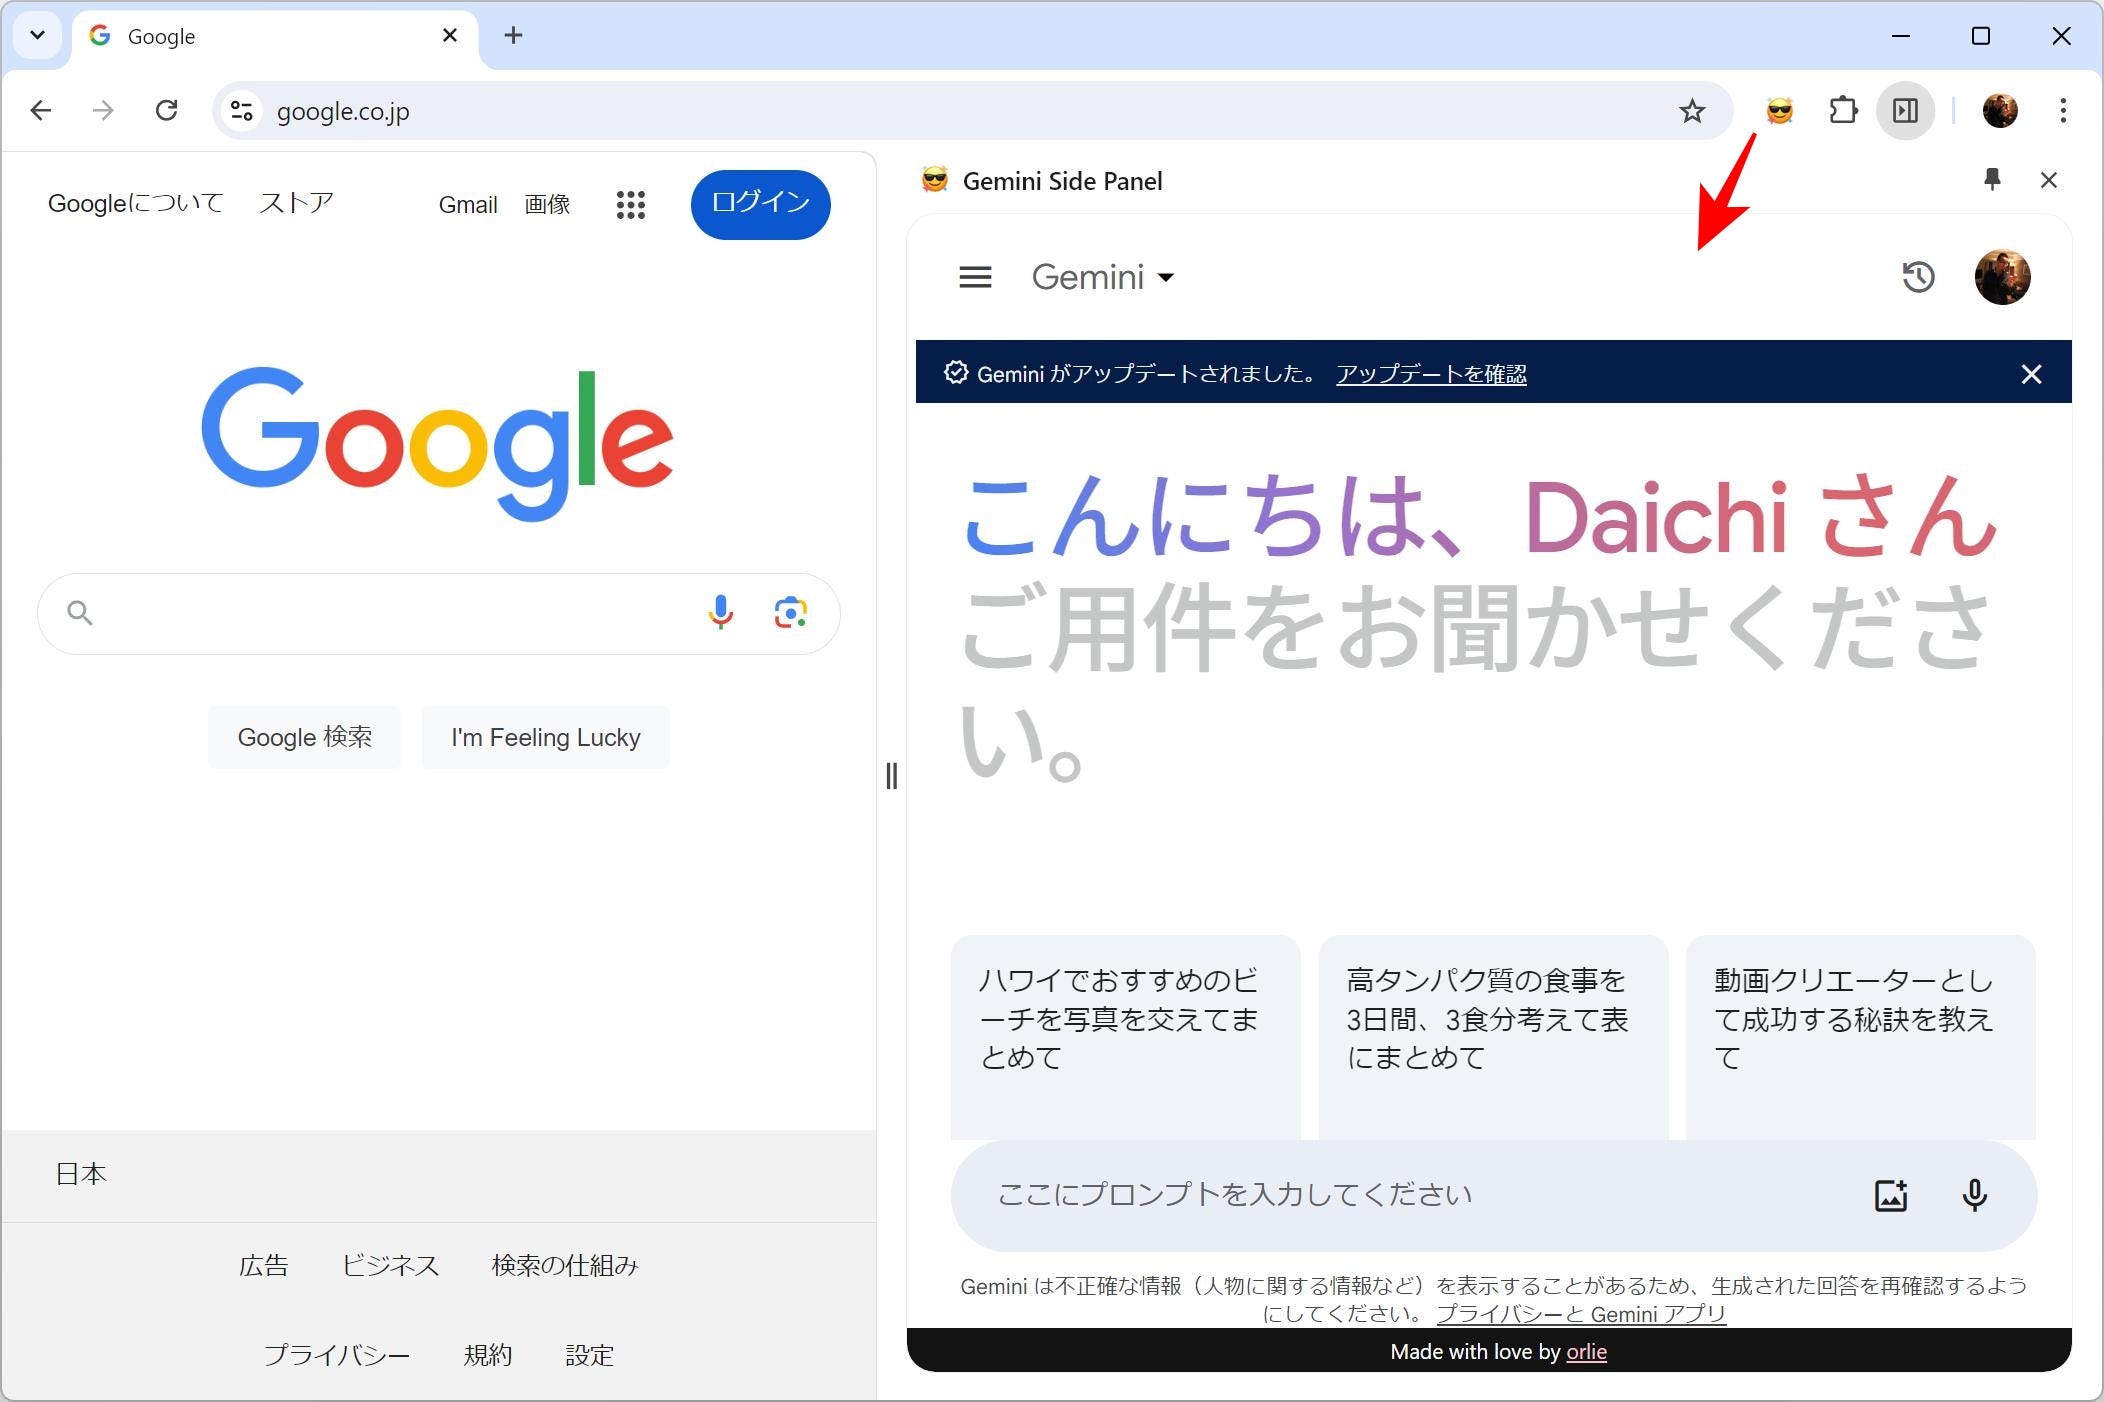Open Google apps grid

coord(630,205)
